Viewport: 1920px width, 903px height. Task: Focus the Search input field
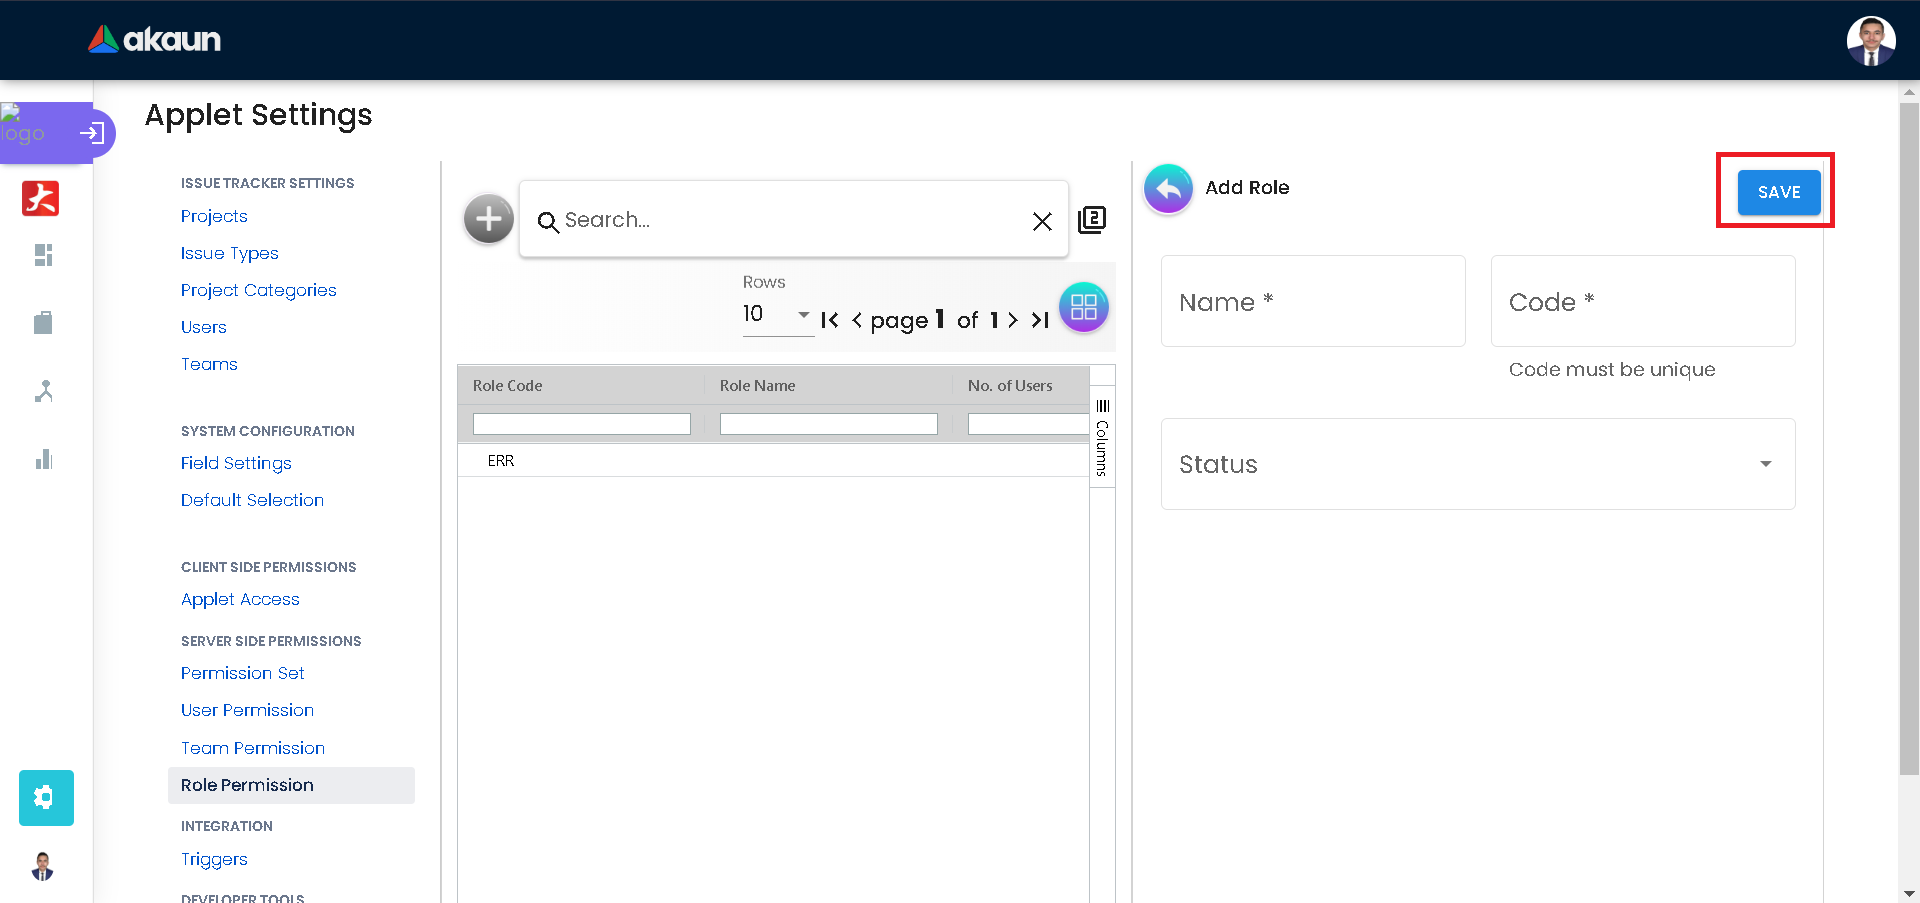tap(794, 220)
